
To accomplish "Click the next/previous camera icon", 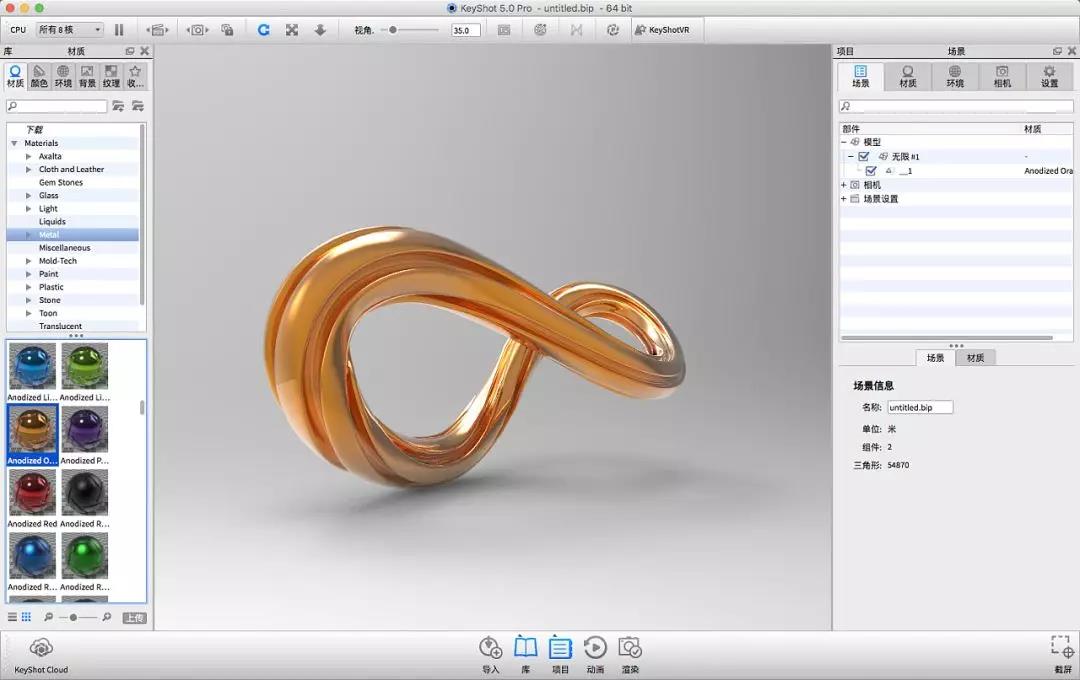I will click(198, 30).
